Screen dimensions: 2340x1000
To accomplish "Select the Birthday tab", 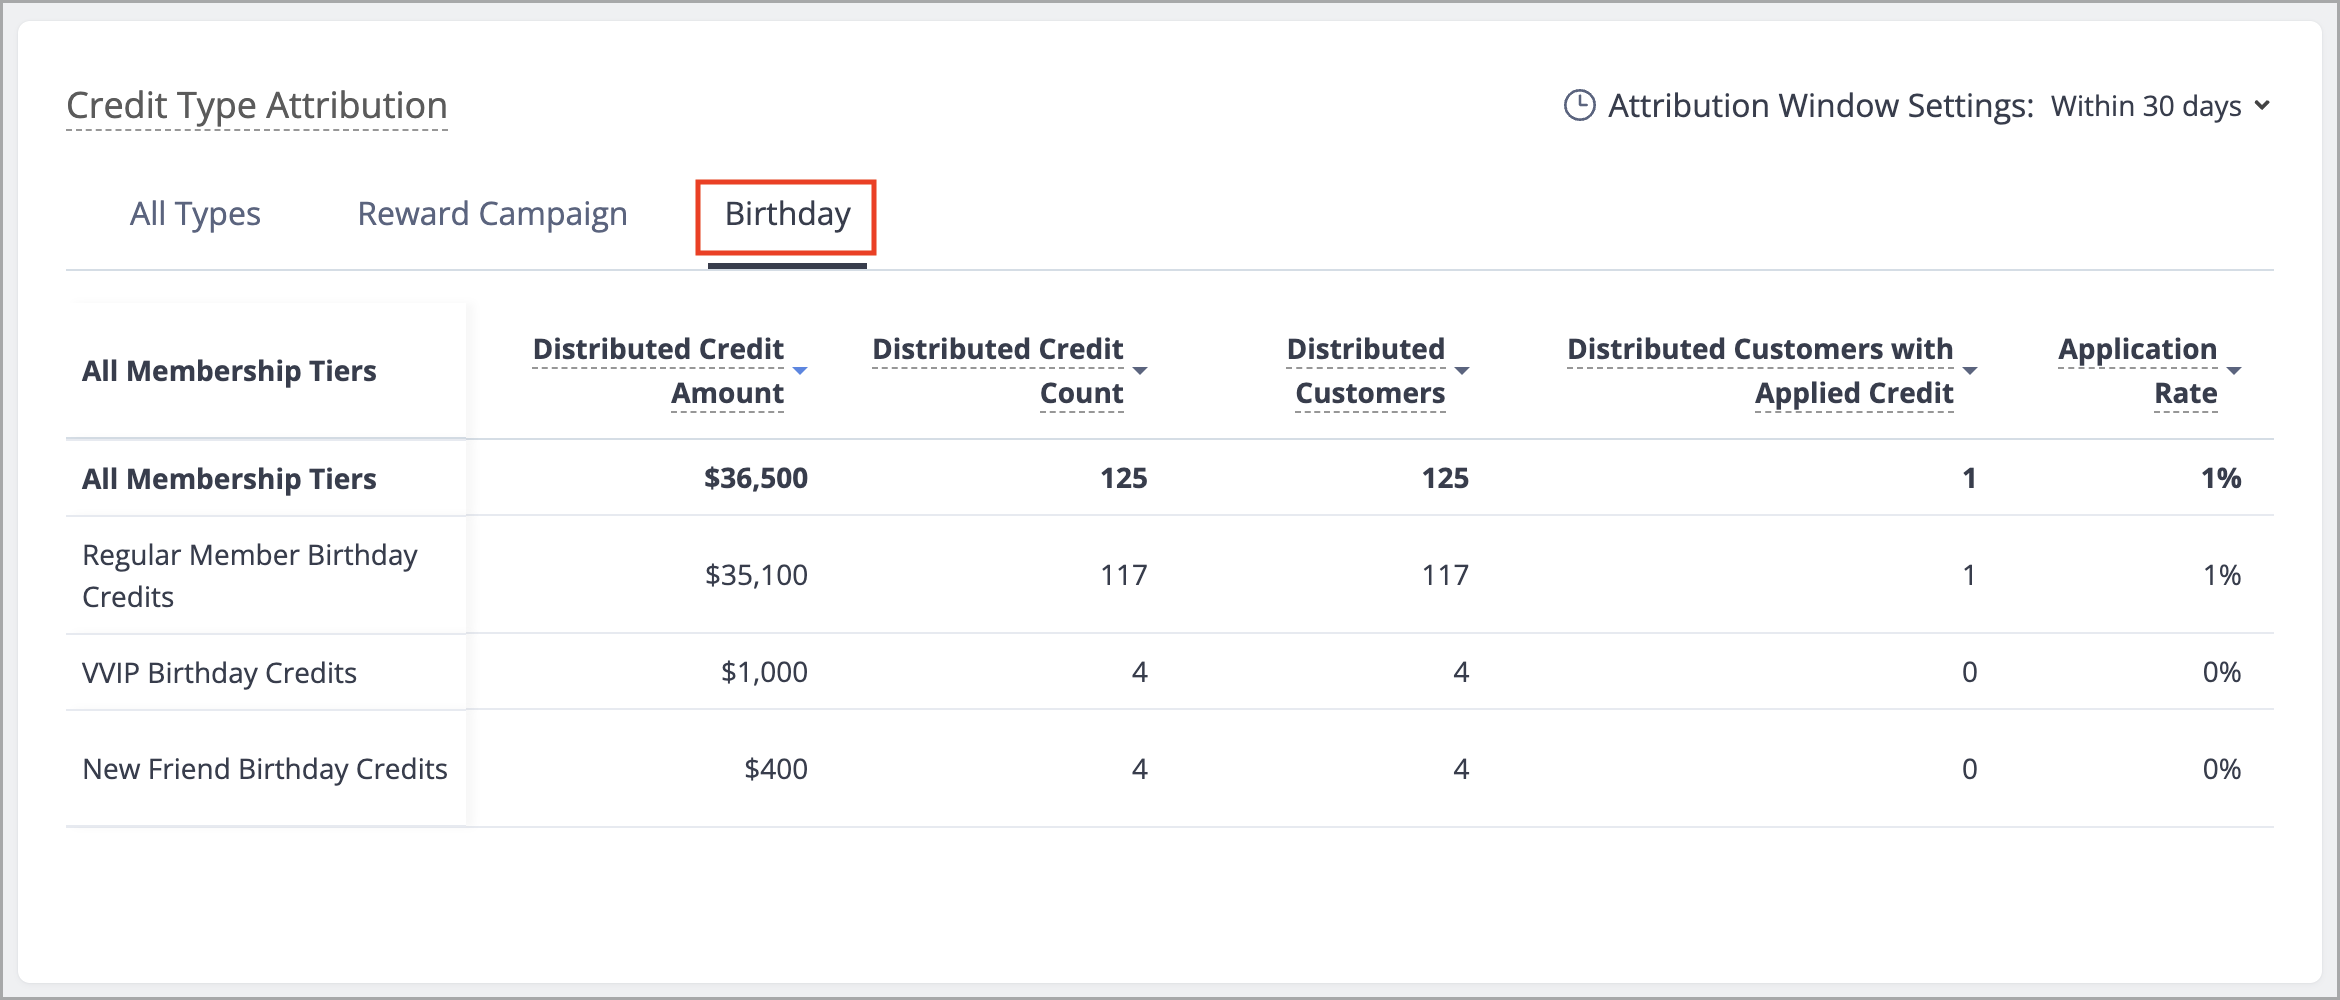I will [787, 214].
